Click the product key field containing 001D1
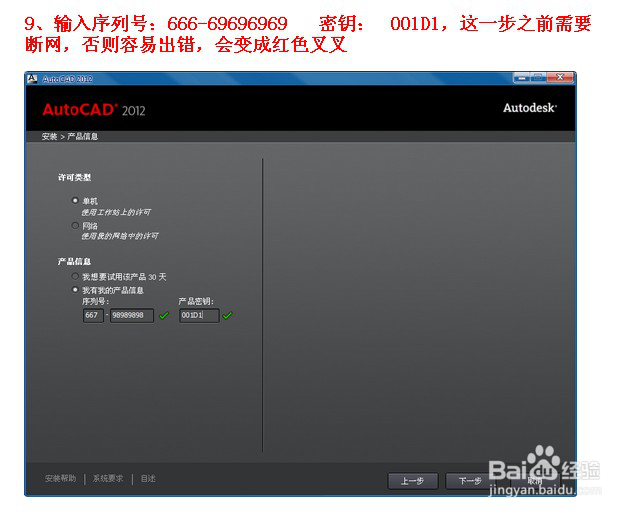The image size is (636, 513). click(199, 316)
